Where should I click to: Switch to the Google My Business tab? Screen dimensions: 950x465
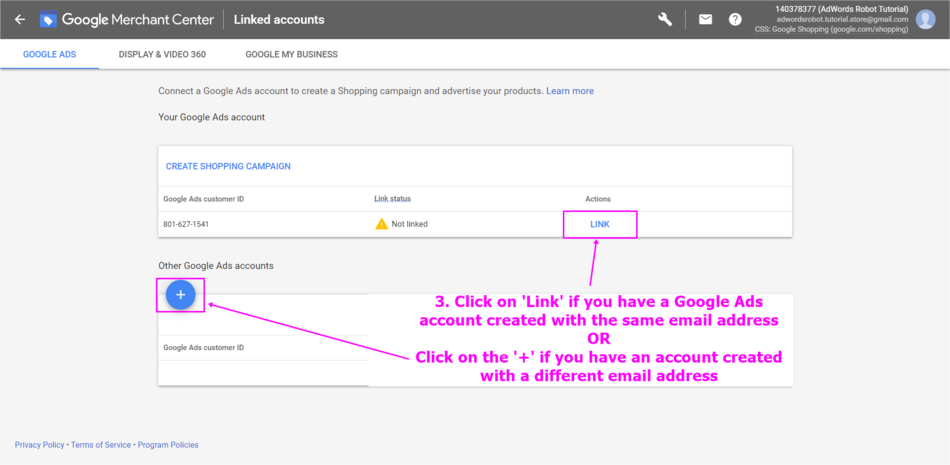[x=291, y=54]
